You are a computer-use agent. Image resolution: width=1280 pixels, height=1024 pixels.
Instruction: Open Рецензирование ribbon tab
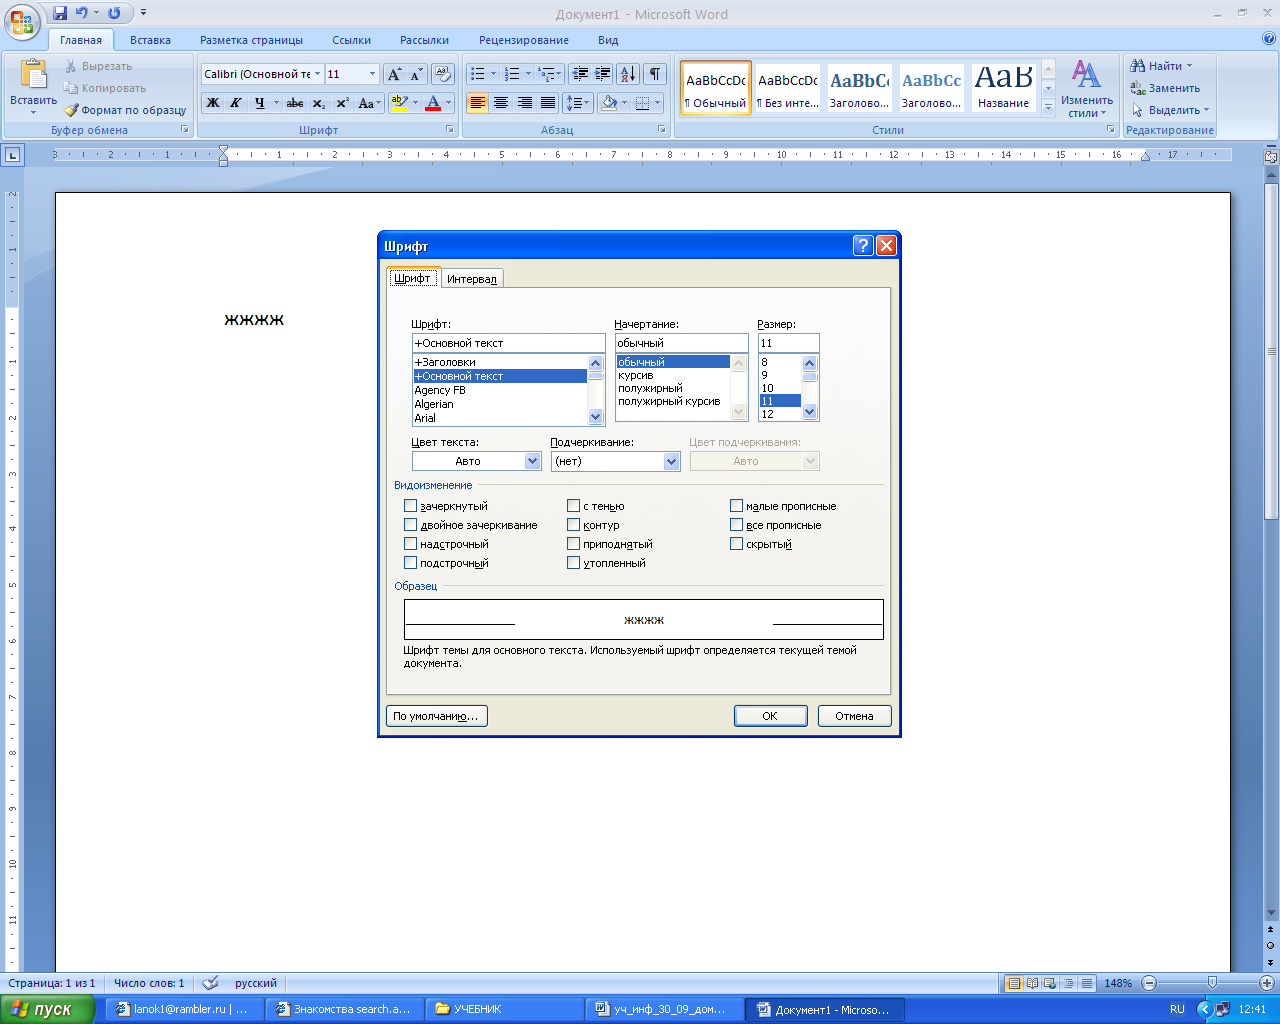coord(524,40)
